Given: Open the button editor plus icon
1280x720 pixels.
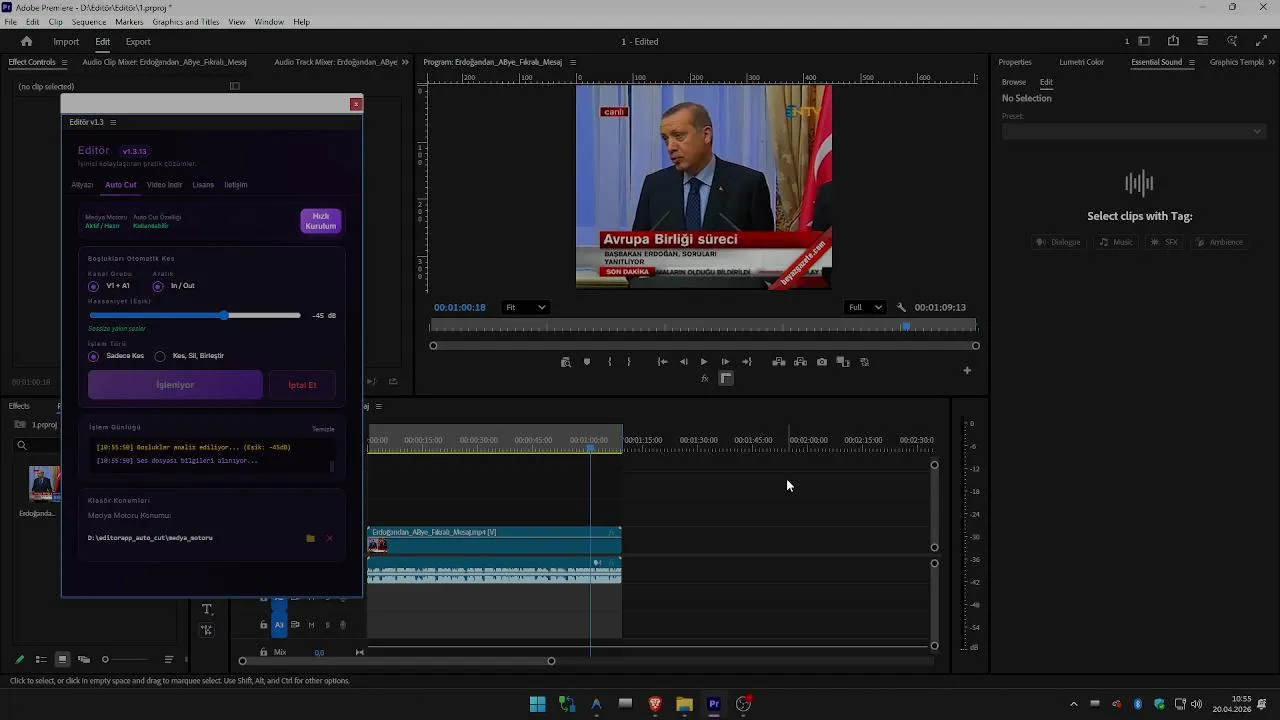Looking at the screenshot, I should (967, 371).
